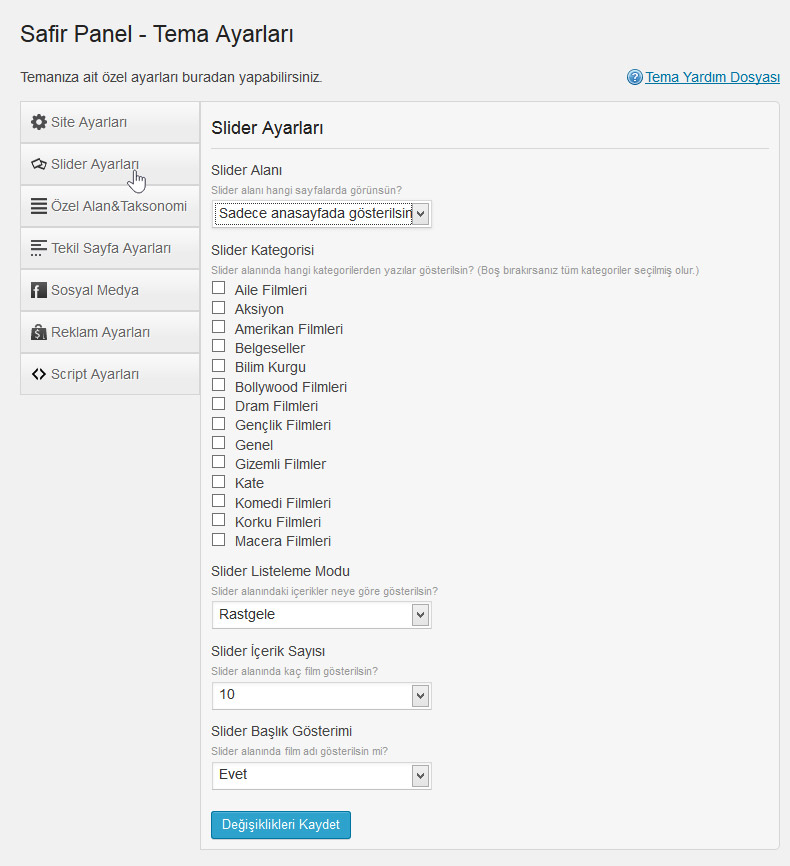Open the Slider İçerik Sayısı dropdown showing 10
This screenshot has height=866, width=790.
tap(322, 695)
